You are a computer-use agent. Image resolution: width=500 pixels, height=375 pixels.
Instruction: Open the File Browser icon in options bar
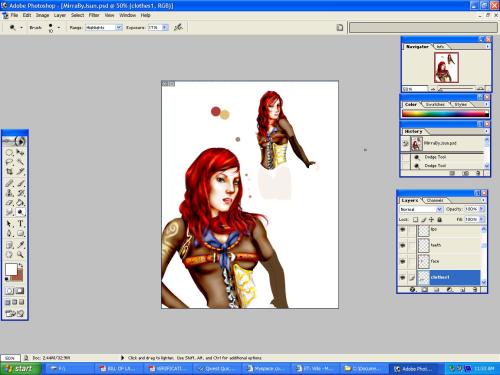pyautogui.click(x=340, y=28)
